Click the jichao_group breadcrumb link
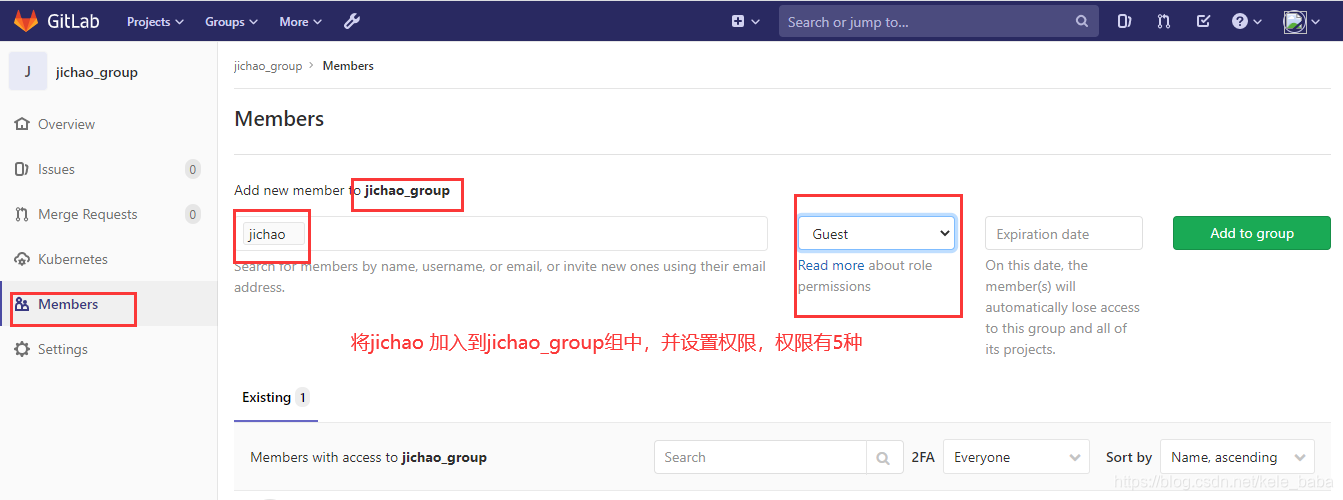The width and height of the screenshot is (1343, 500). pos(268,66)
